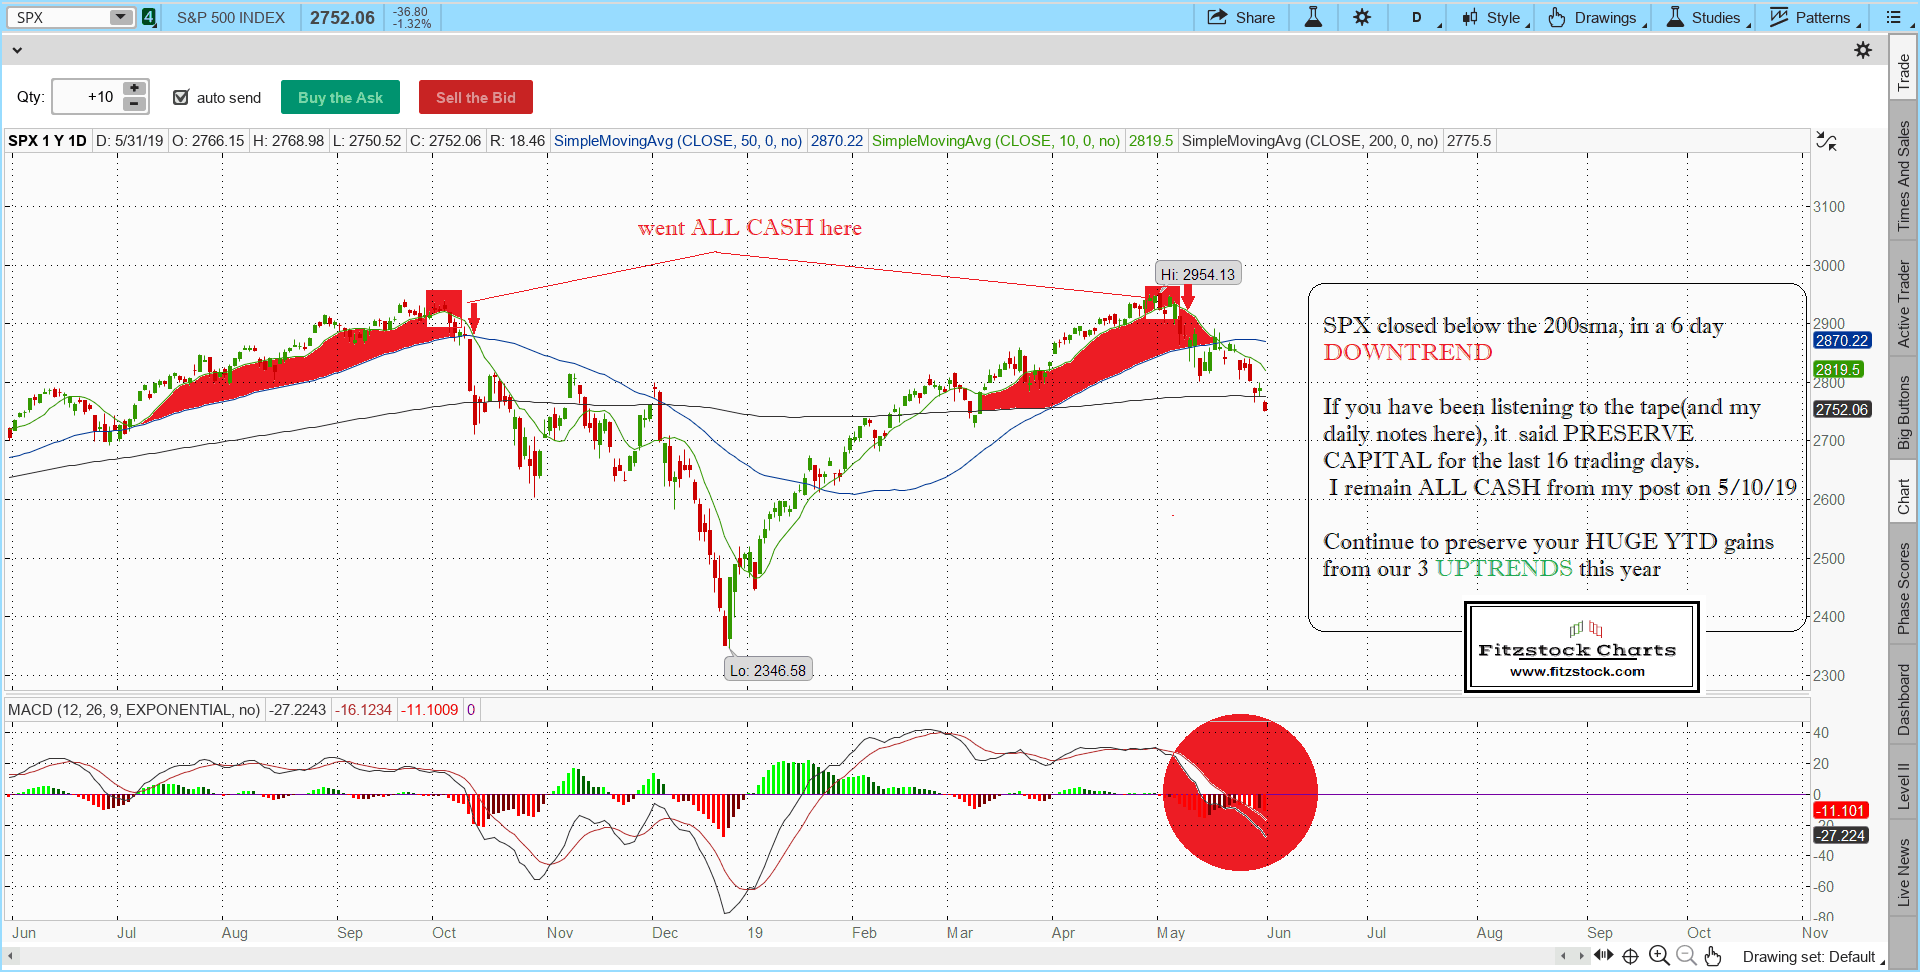Open chart settings gear in top toolbar
This screenshot has height=972, width=1920.
1362,17
